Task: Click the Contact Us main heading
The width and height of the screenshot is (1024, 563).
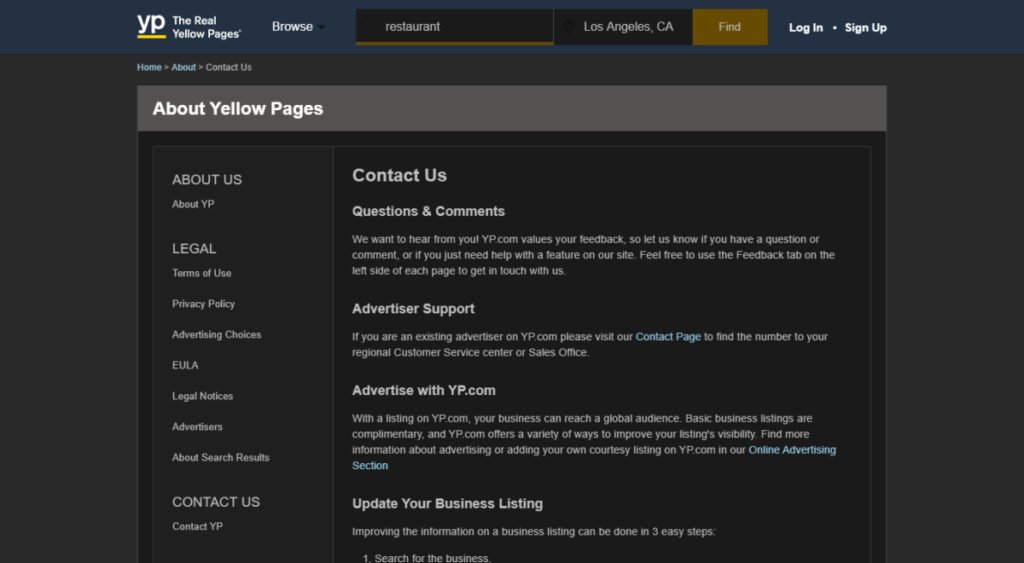Action: click(399, 175)
